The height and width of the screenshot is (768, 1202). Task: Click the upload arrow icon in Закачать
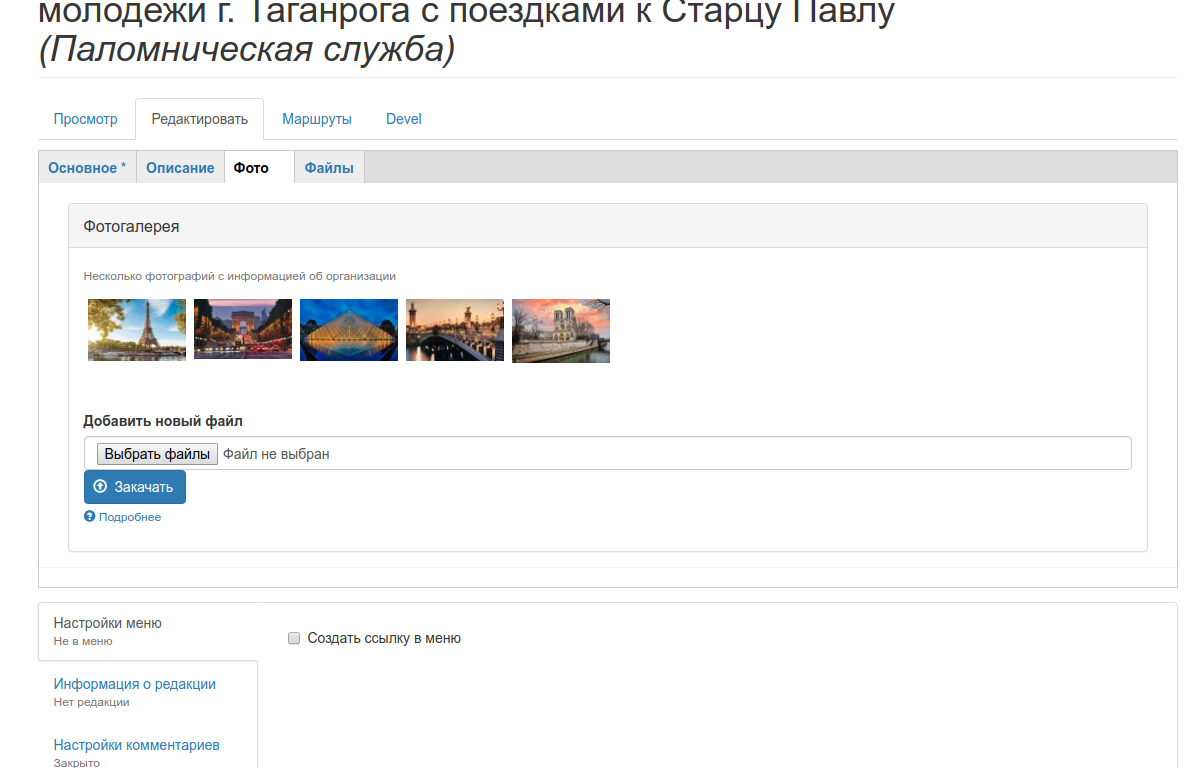[x=100, y=487]
